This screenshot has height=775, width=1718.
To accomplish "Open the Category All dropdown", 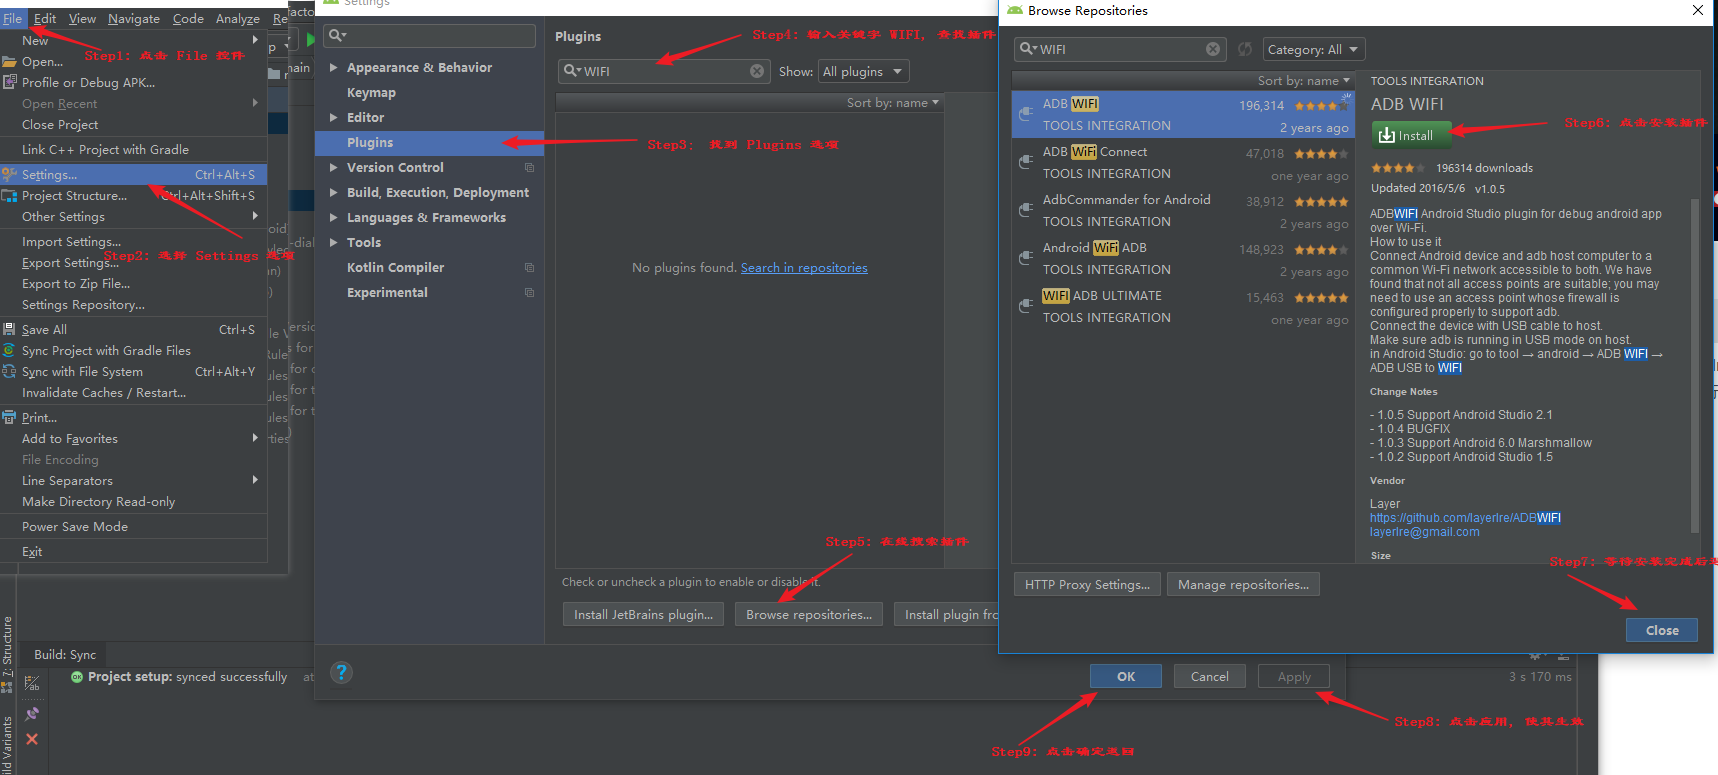I will tap(1313, 49).
